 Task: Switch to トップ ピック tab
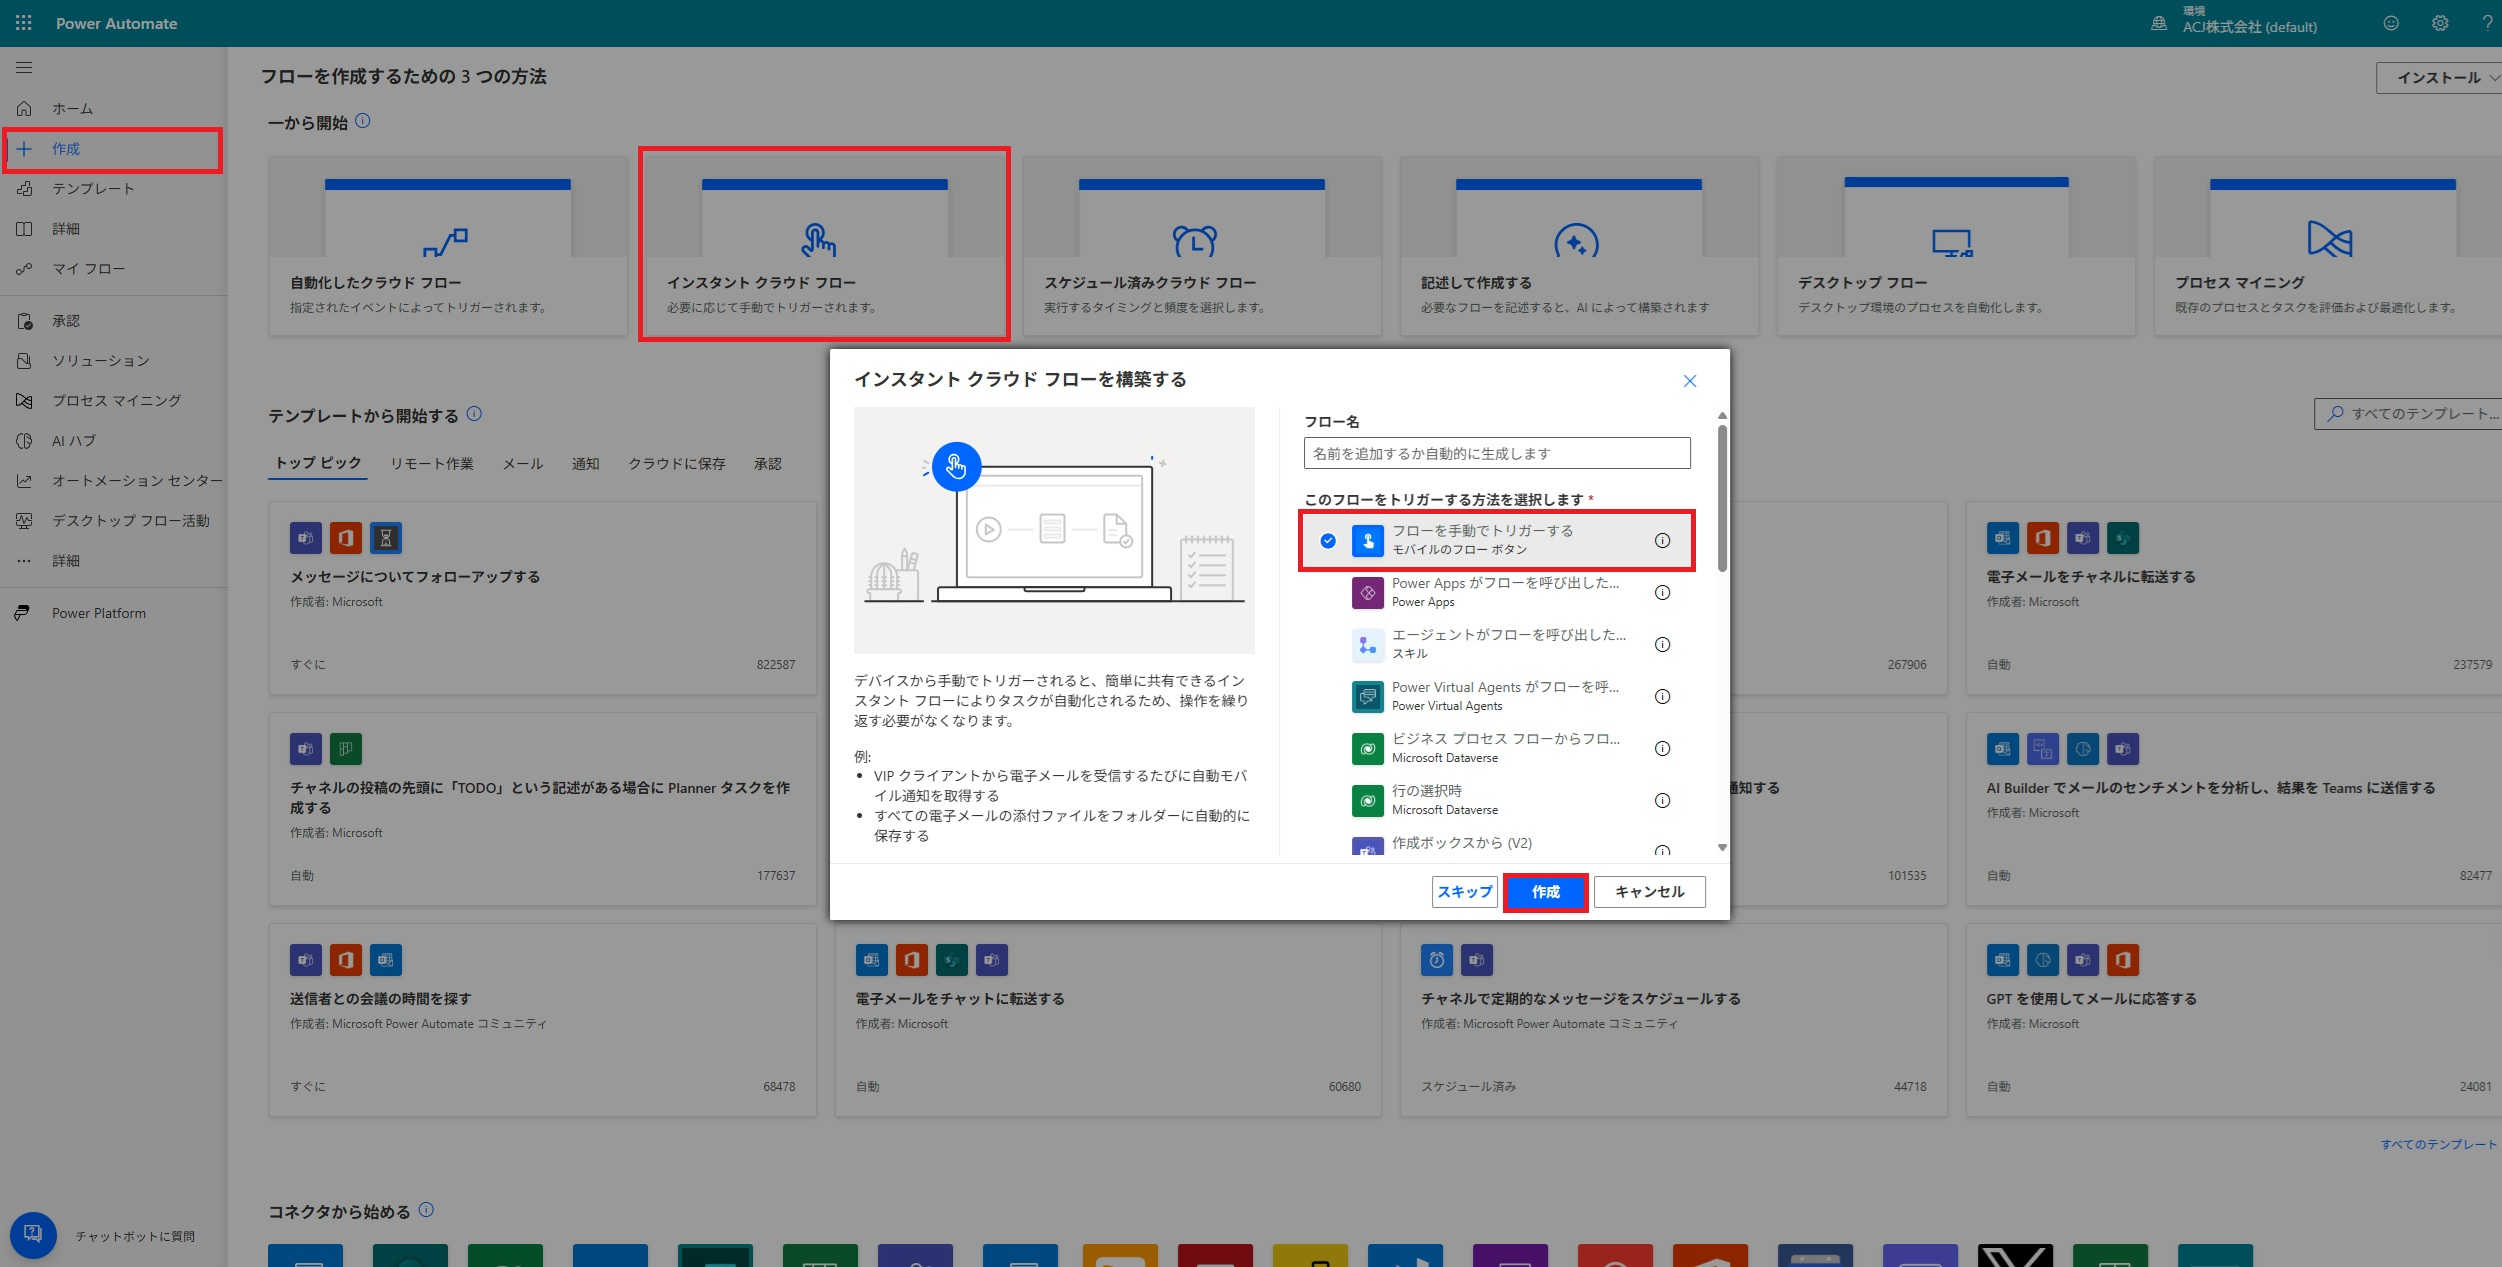tap(318, 463)
